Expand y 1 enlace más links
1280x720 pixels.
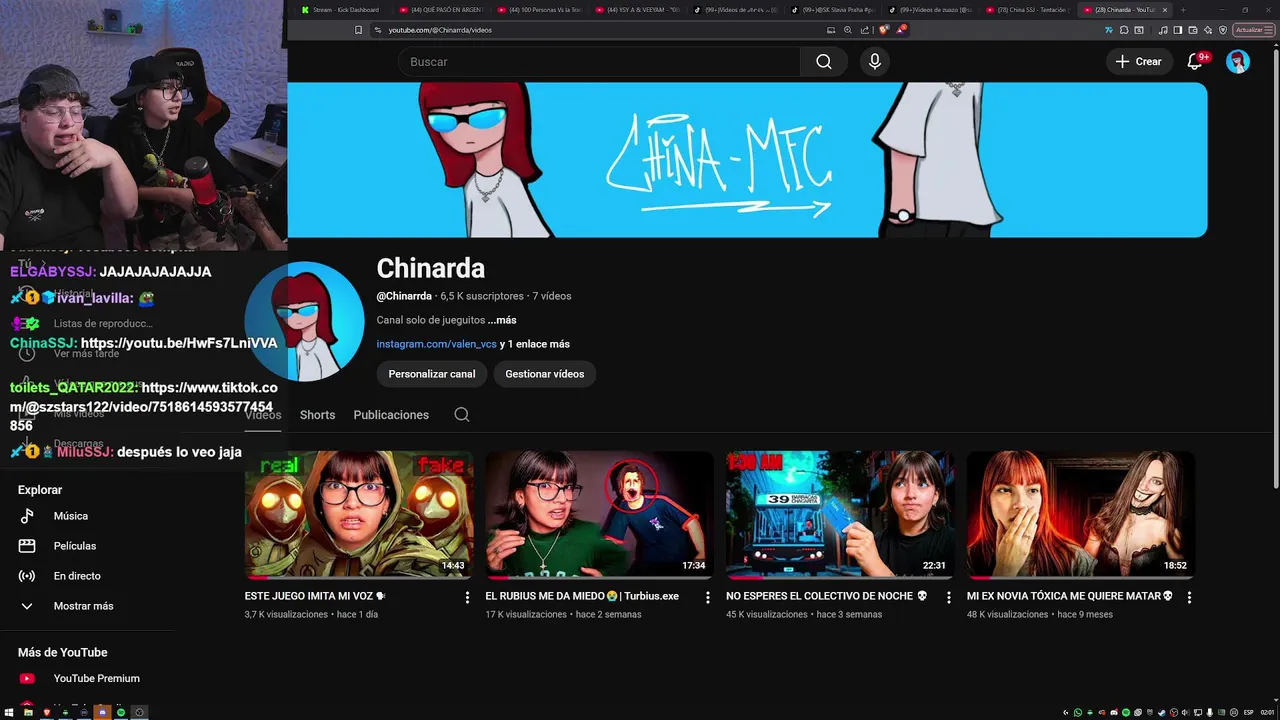[535, 344]
